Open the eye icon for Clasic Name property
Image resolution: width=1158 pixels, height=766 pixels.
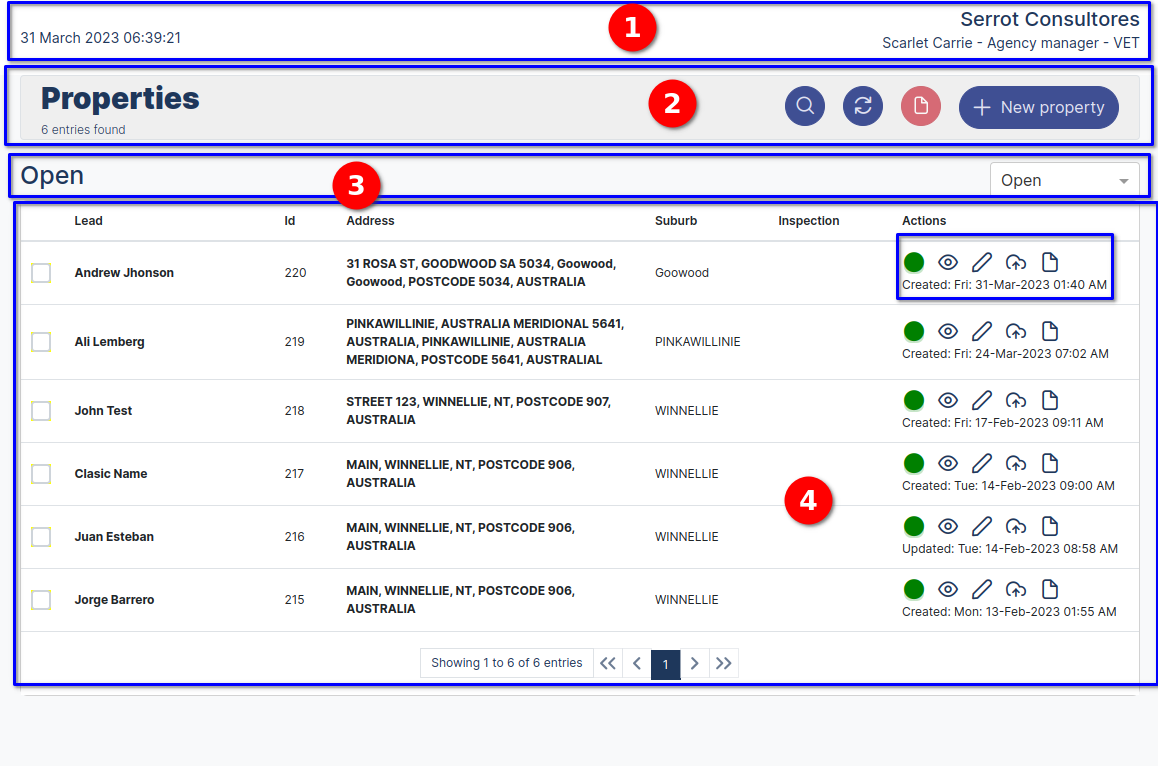click(948, 463)
